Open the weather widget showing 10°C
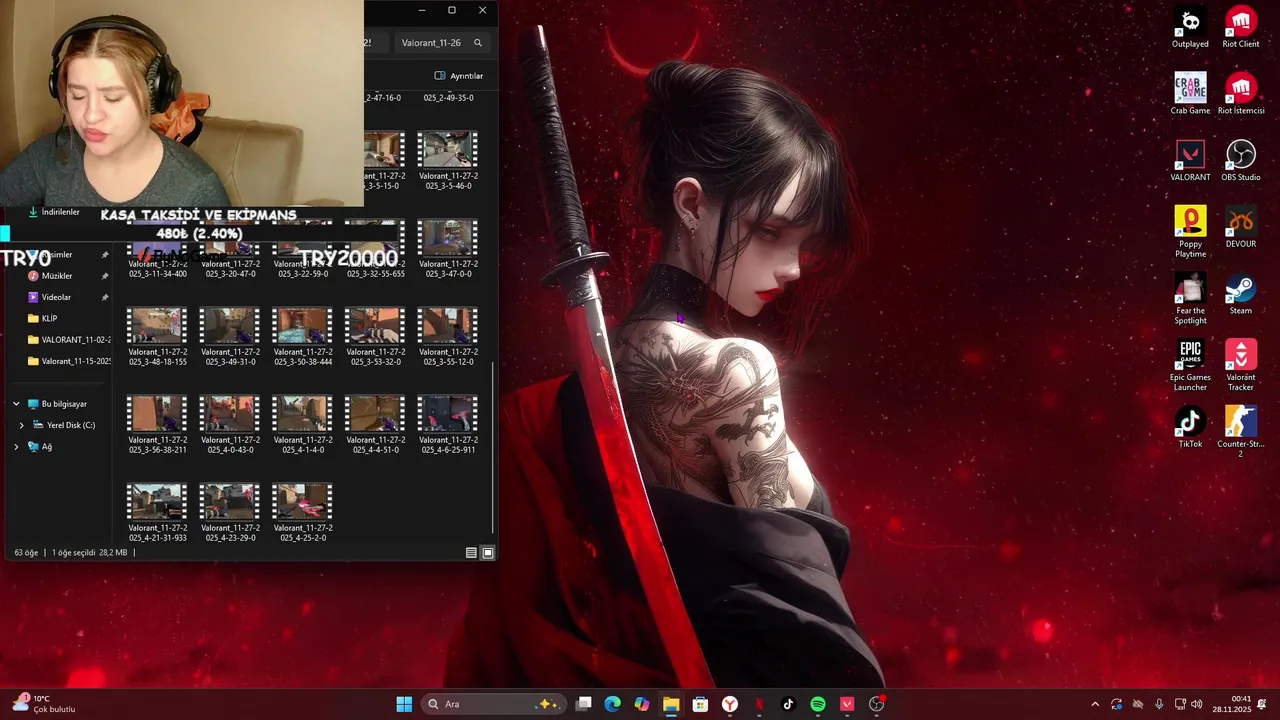Viewport: 1280px width, 720px height. 44,704
